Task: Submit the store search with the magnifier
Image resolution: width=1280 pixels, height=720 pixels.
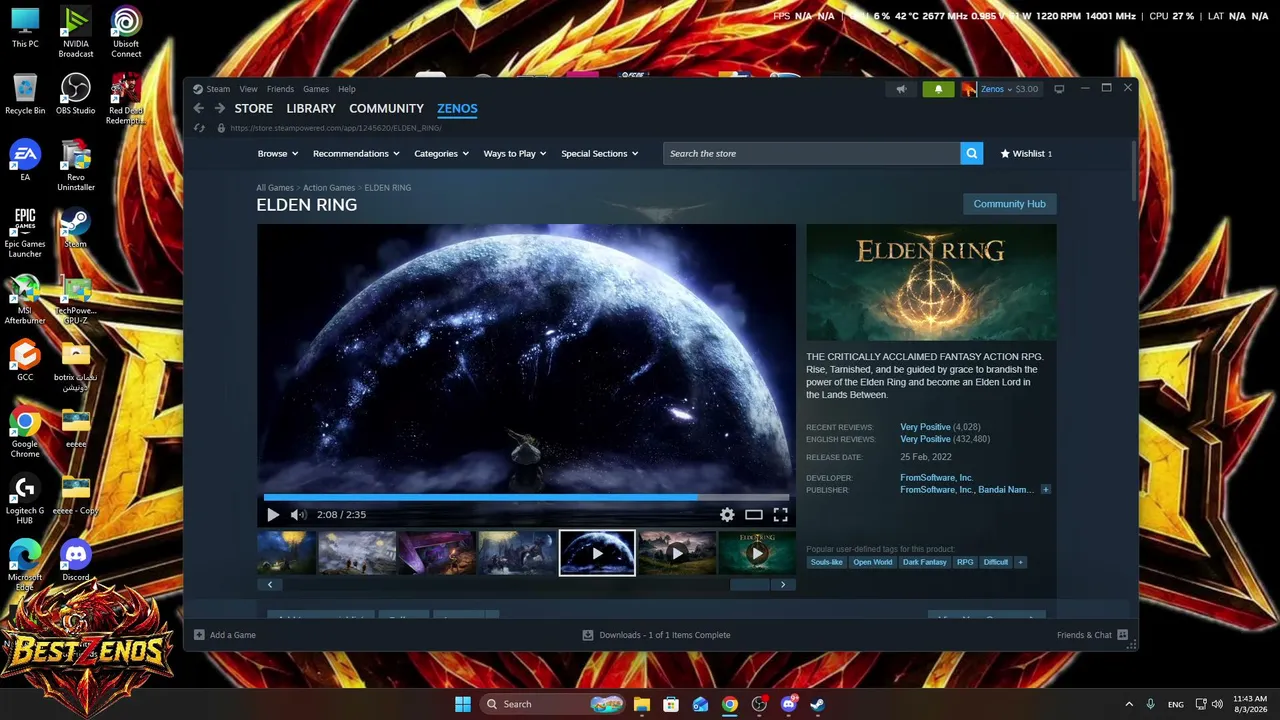Action: point(971,154)
